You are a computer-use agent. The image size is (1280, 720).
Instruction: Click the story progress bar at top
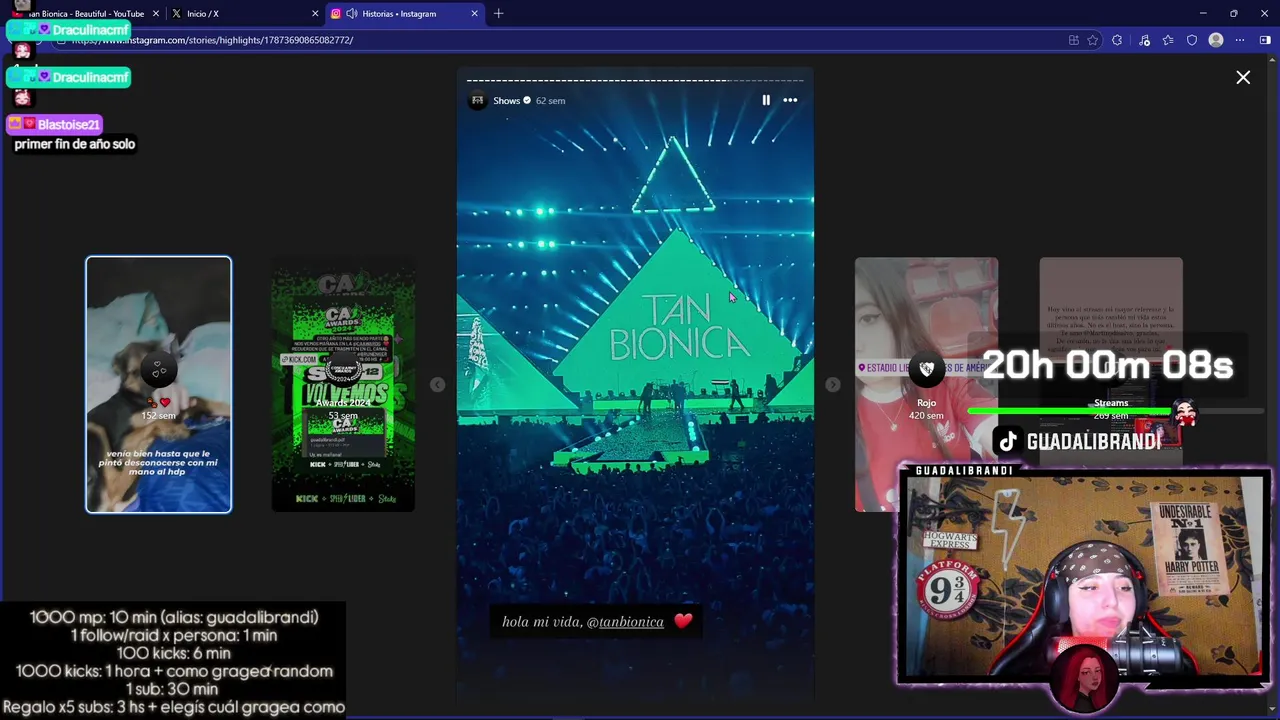(635, 80)
